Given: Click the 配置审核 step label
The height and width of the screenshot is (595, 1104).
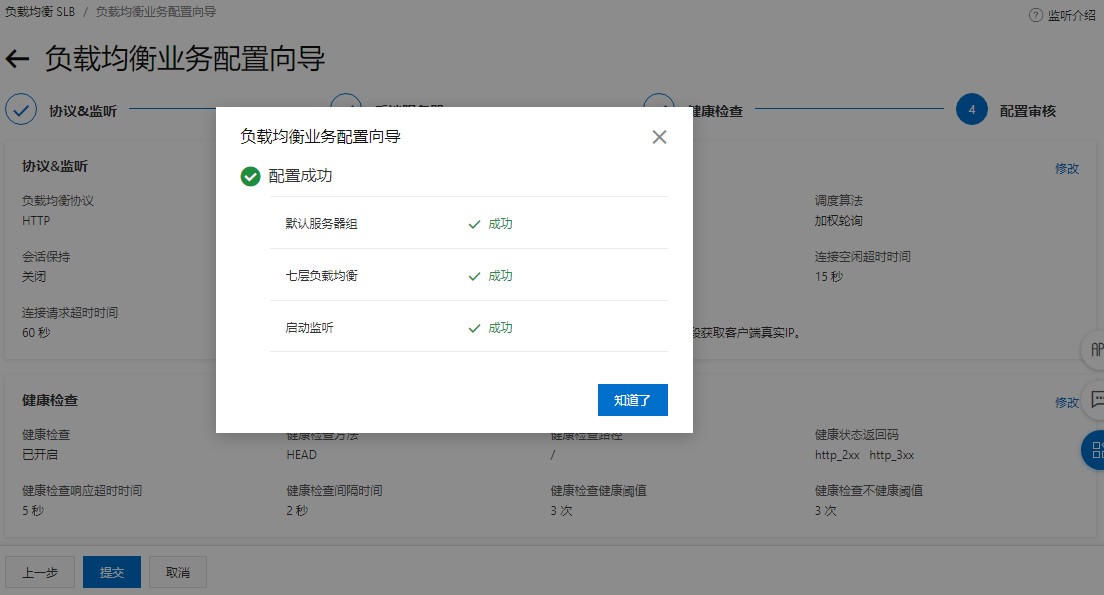Looking at the screenshot, I should pos(1028,111).
